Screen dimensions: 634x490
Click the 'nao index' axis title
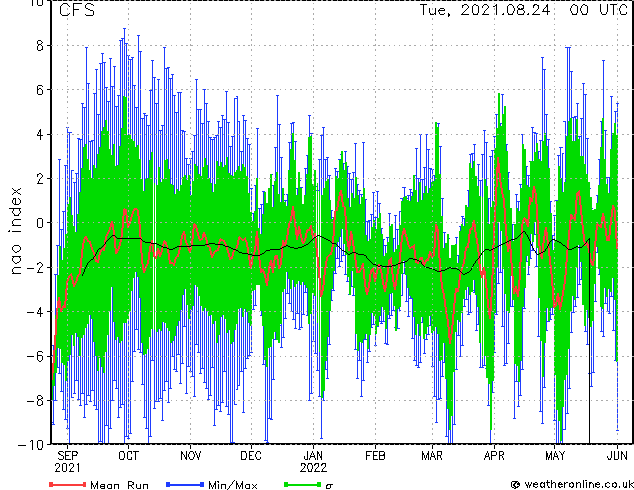(15, 231)
